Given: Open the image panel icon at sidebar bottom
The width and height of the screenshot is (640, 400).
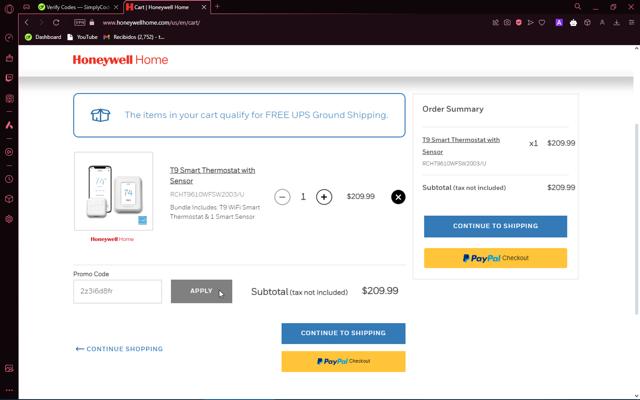Looking at the screenshot, I should tap(9, 369).
